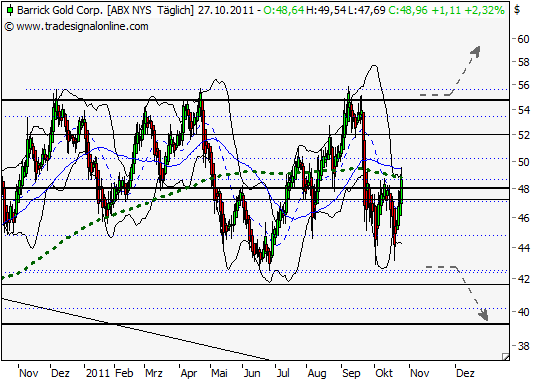533x380 pixels.
Task: Click the low price L:47,69
Action: tap(367, 10)
